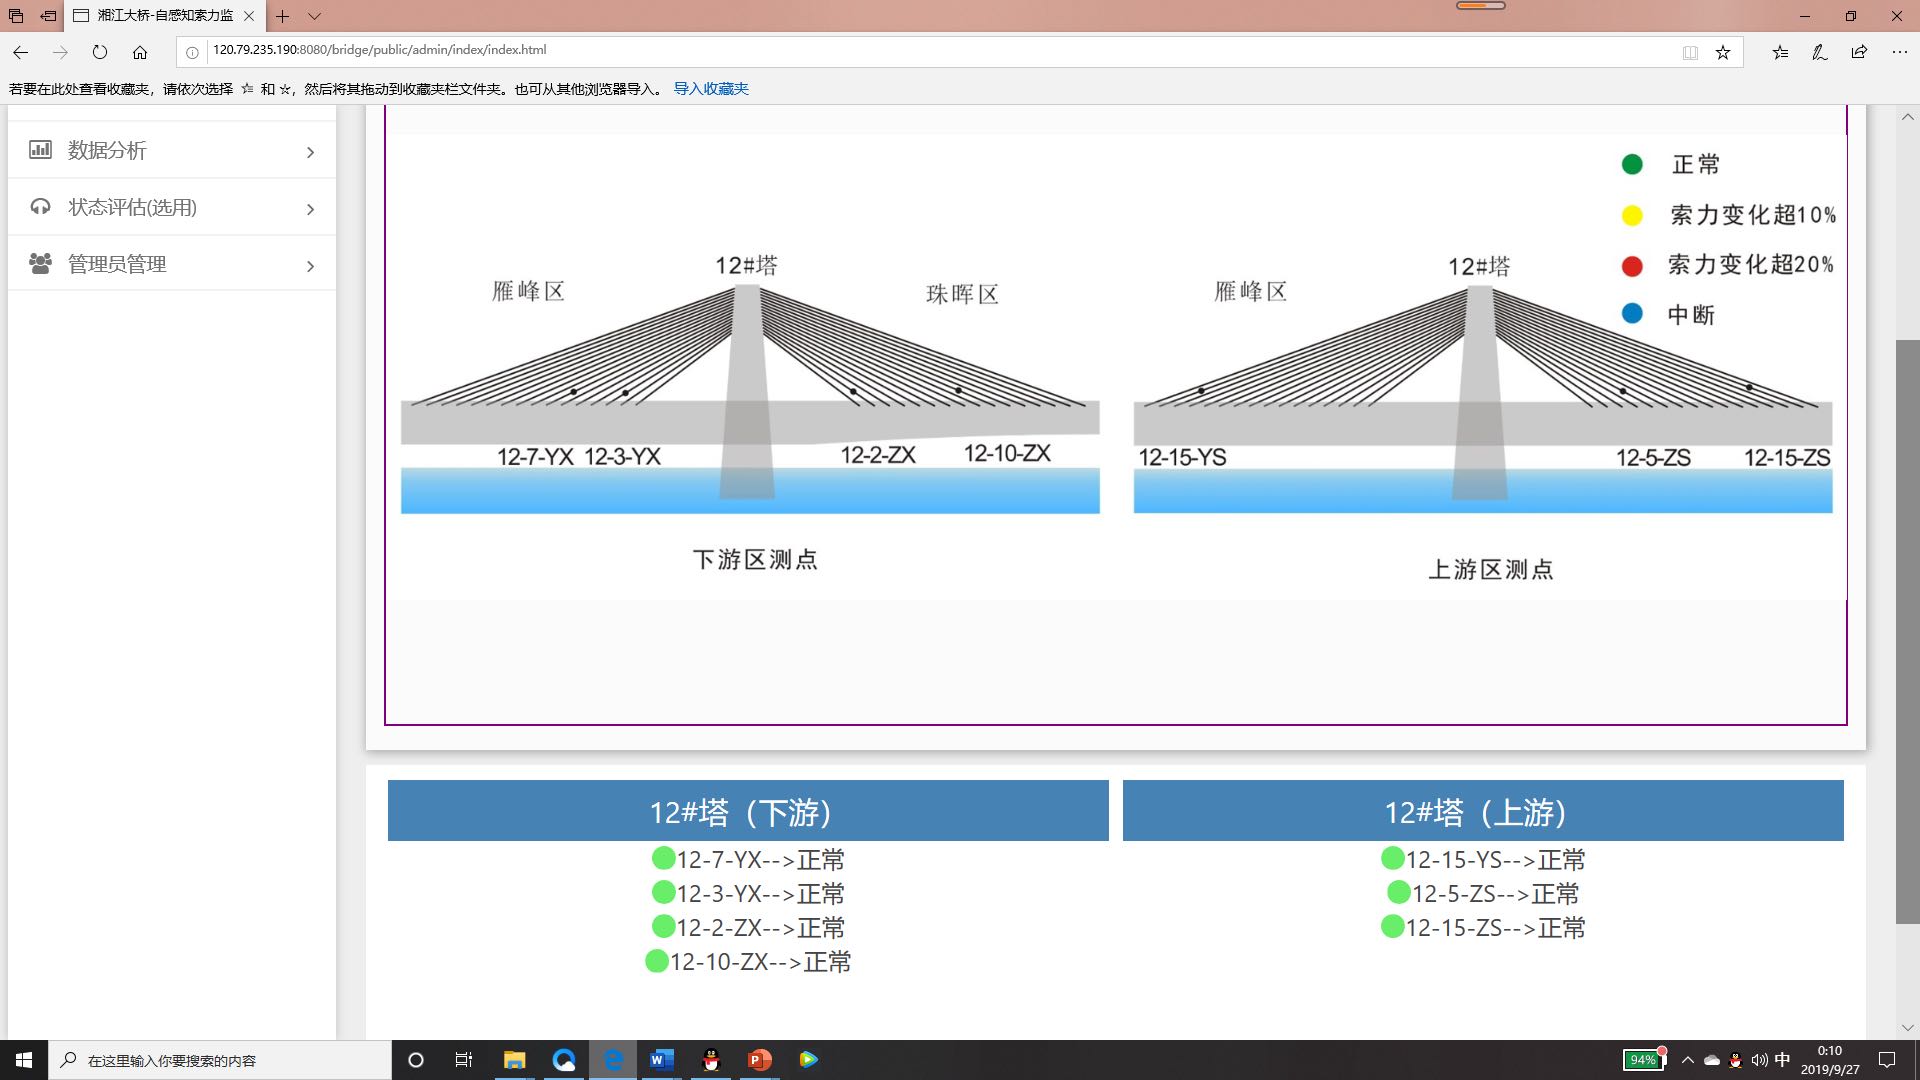Click the 导入收藏夹 link
Screen dimensions: 1920x1080
(x=711, y=89)
